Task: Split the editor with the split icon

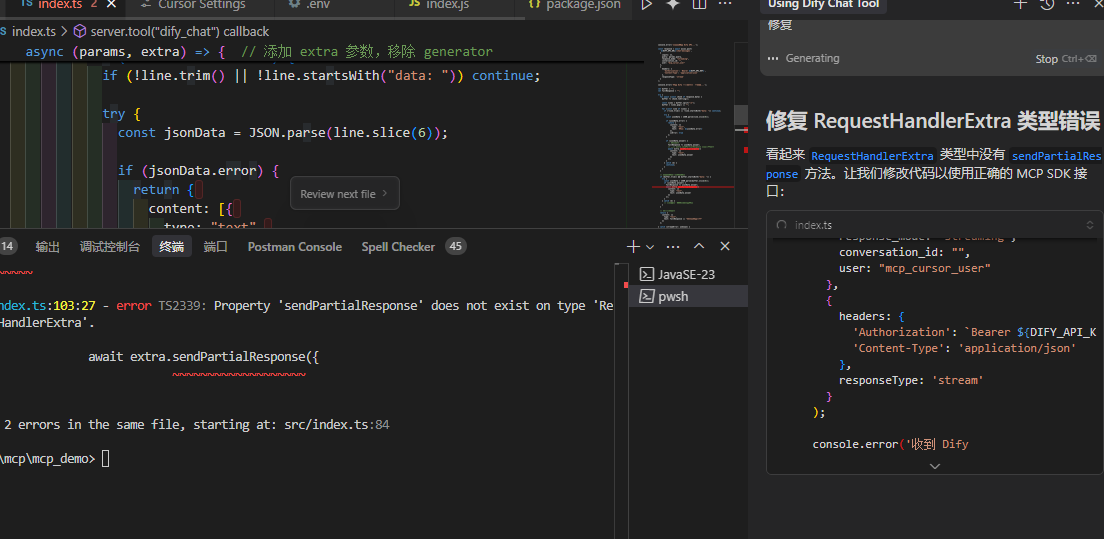Action: (x=699, y=5)
